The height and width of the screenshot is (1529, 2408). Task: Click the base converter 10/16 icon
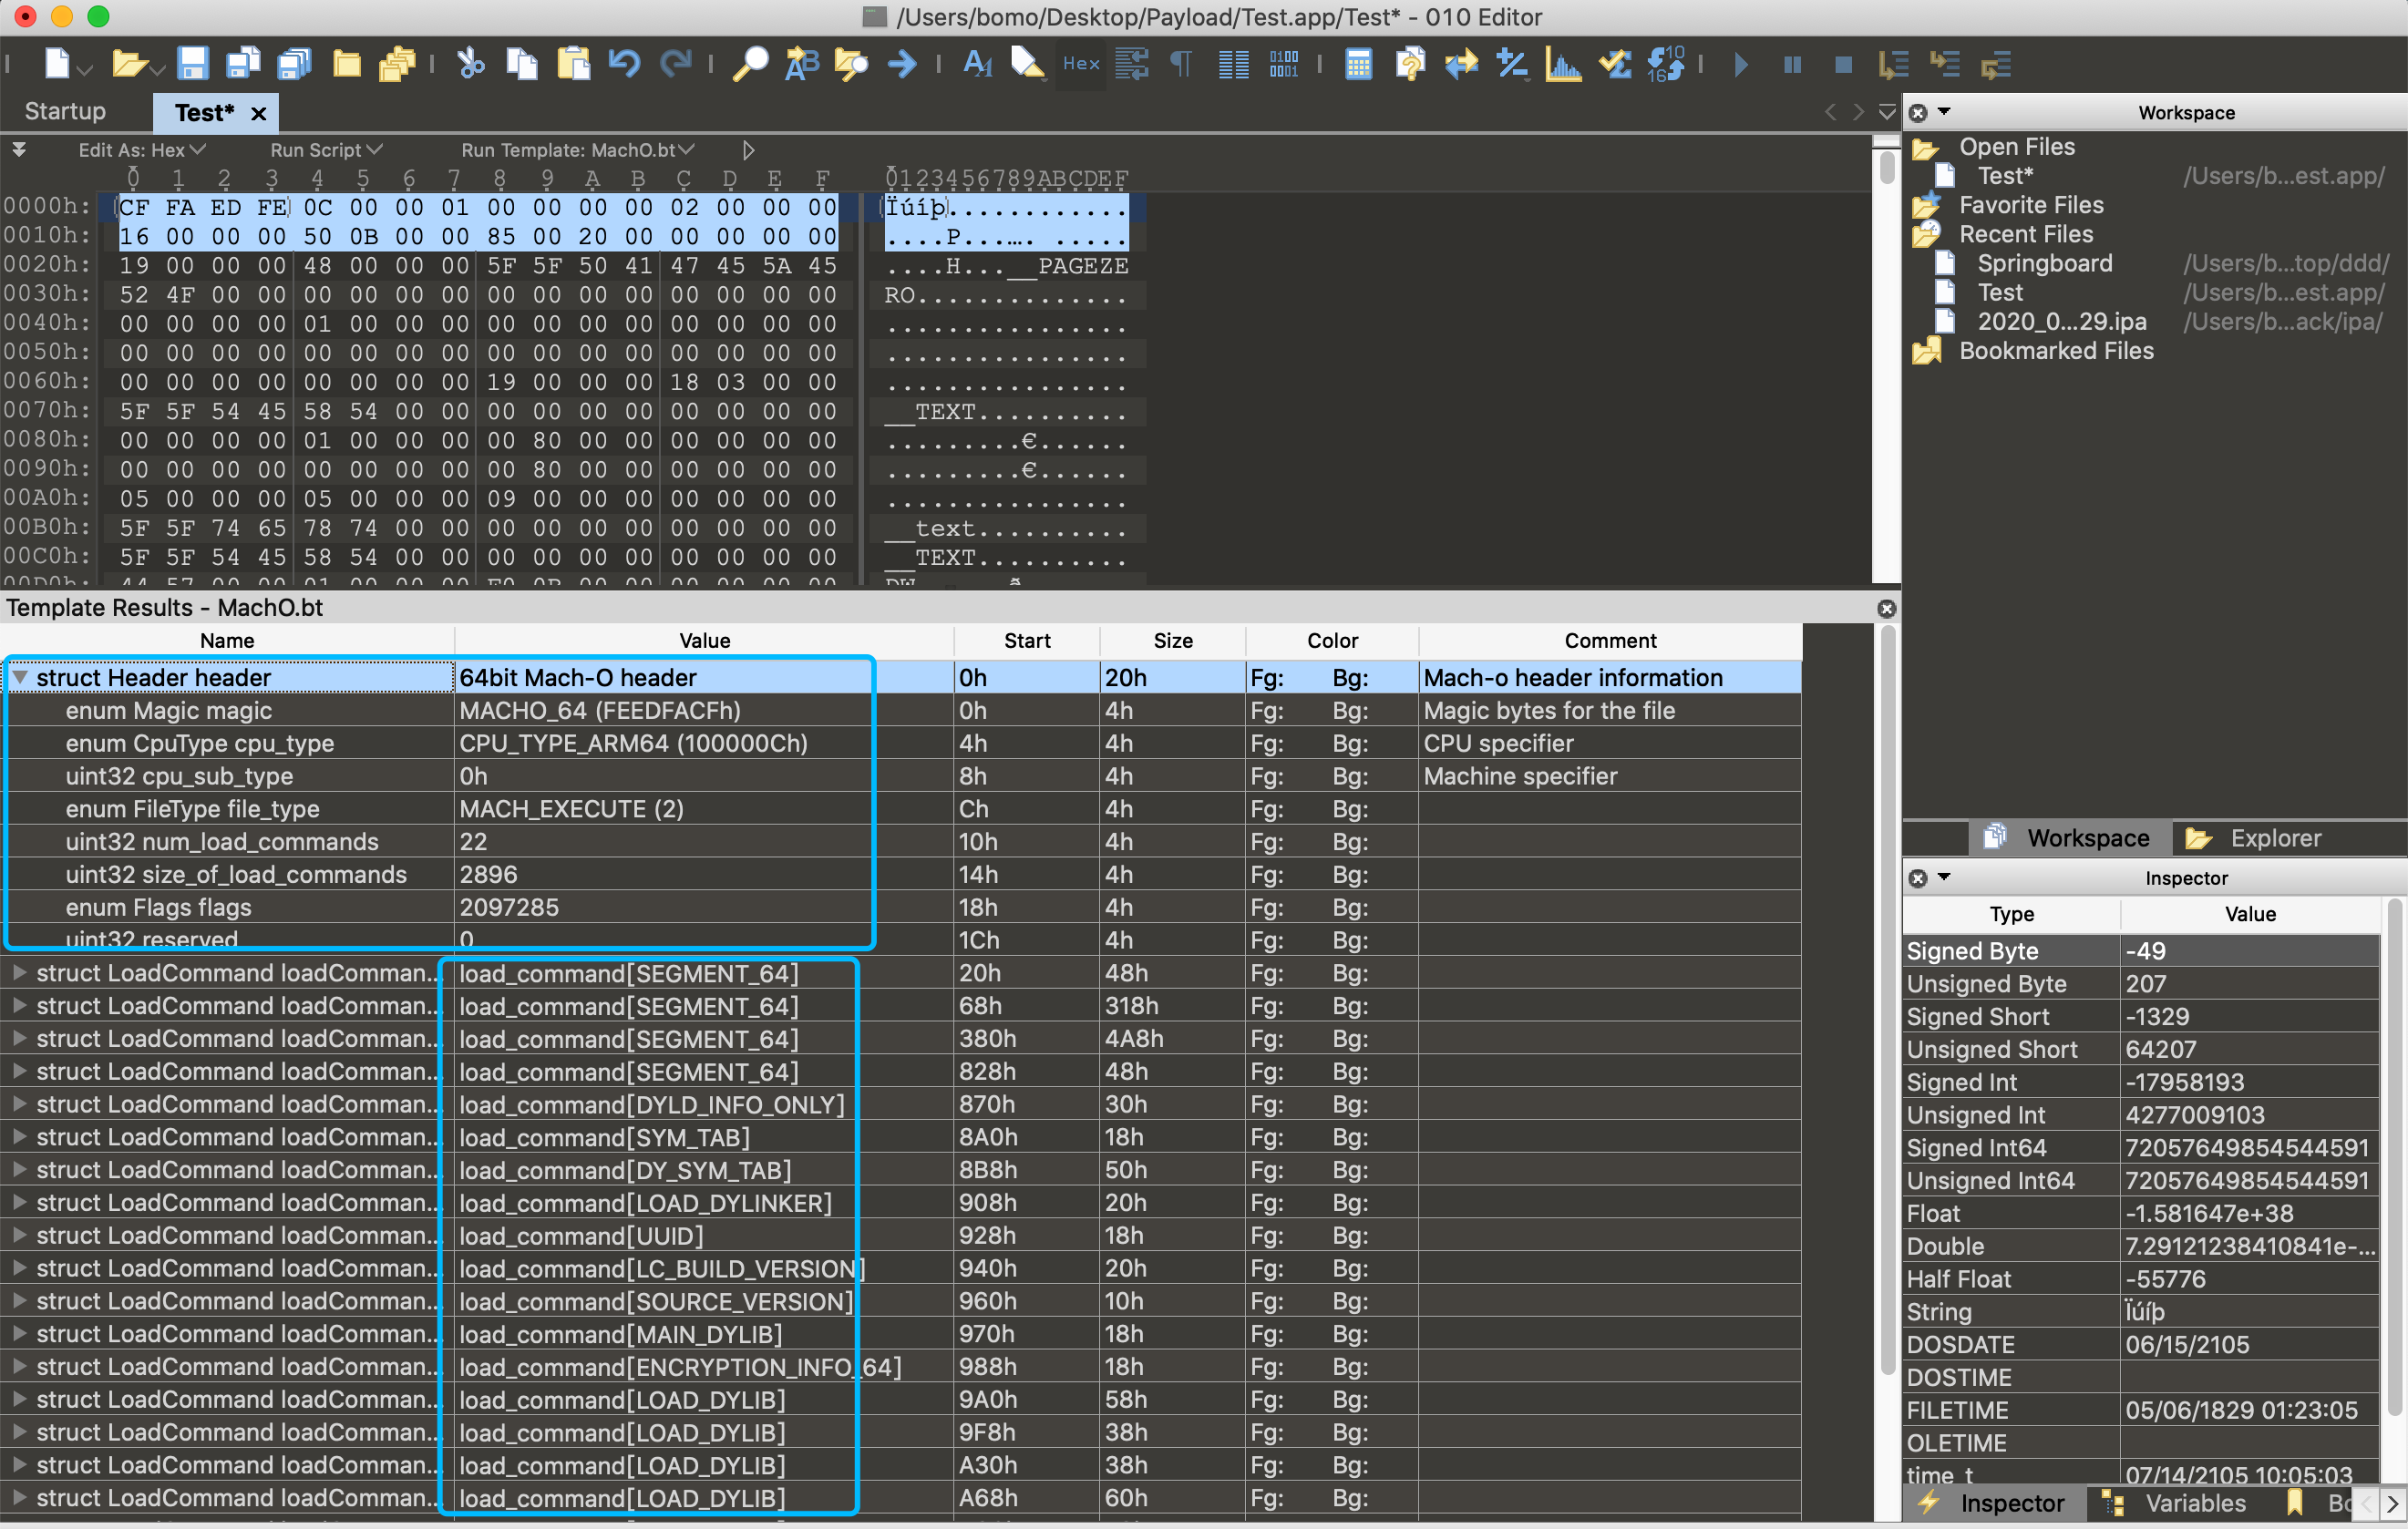click(1666, 64)
